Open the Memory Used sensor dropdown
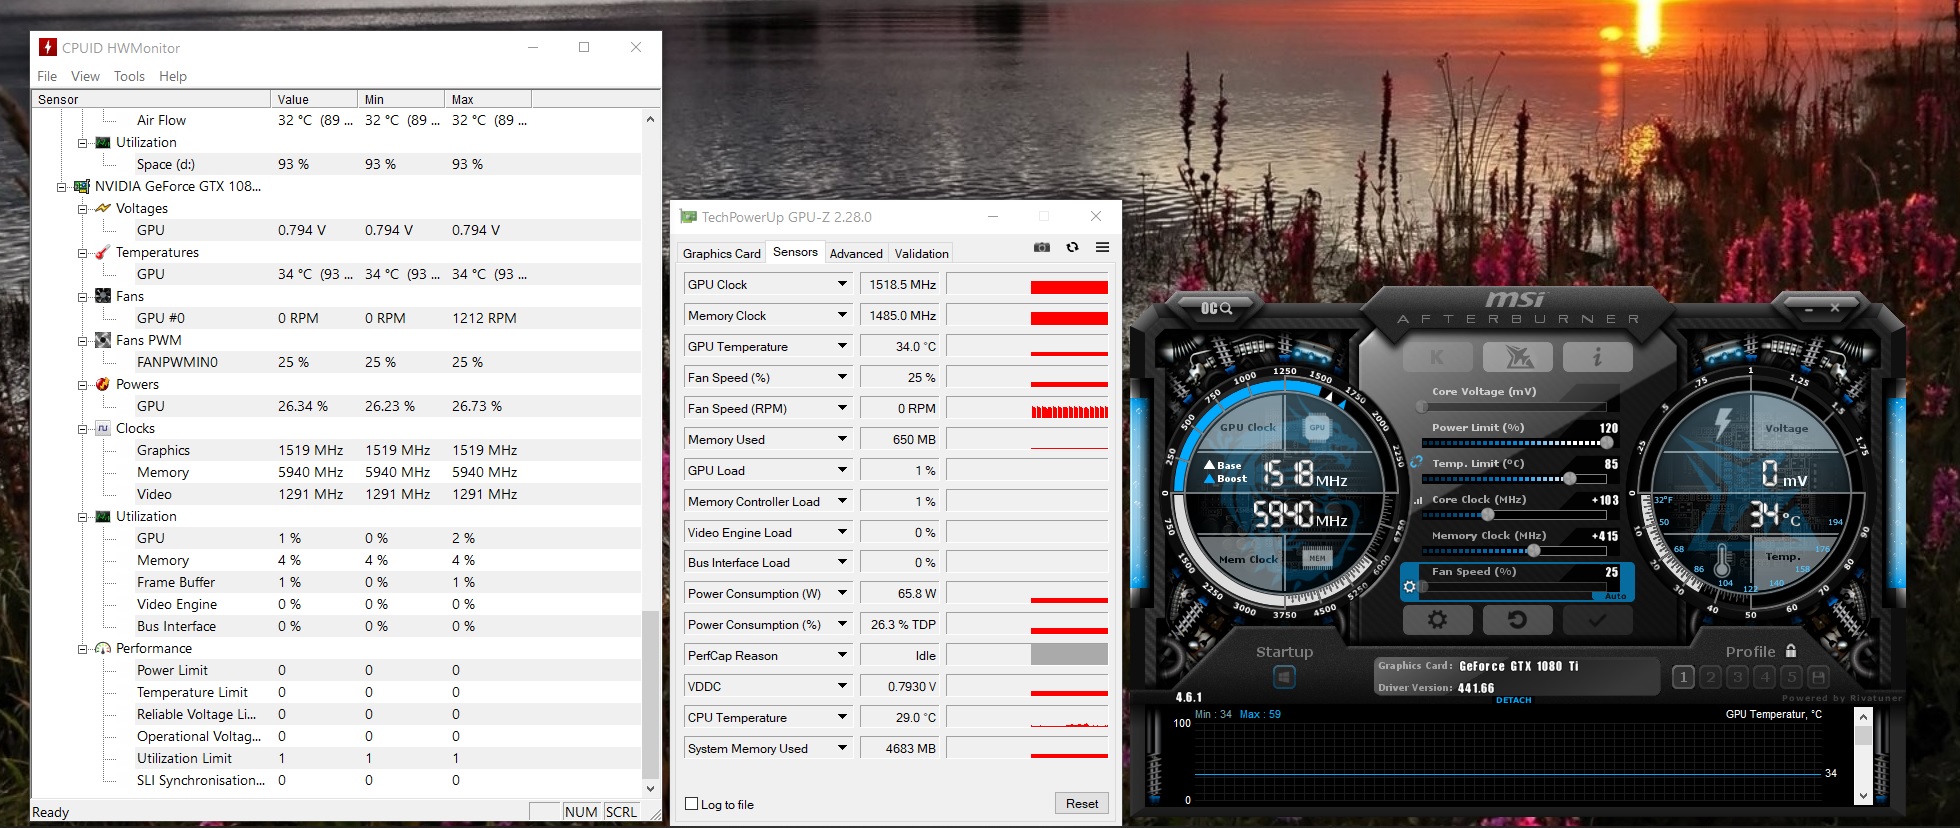 (842, 439)
